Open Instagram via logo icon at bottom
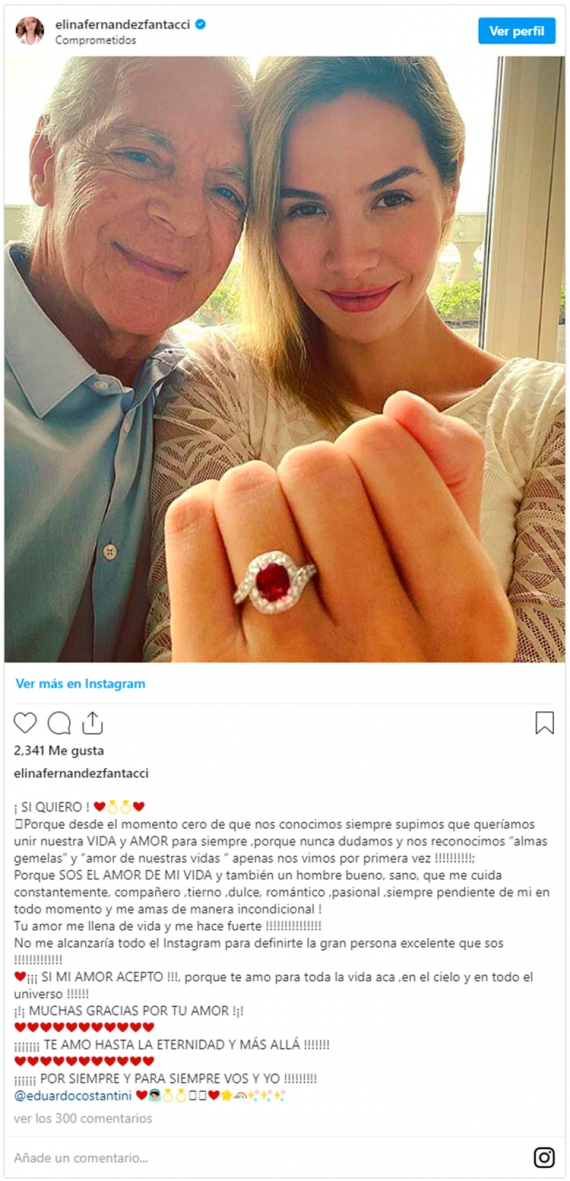 coord(544,1157)
